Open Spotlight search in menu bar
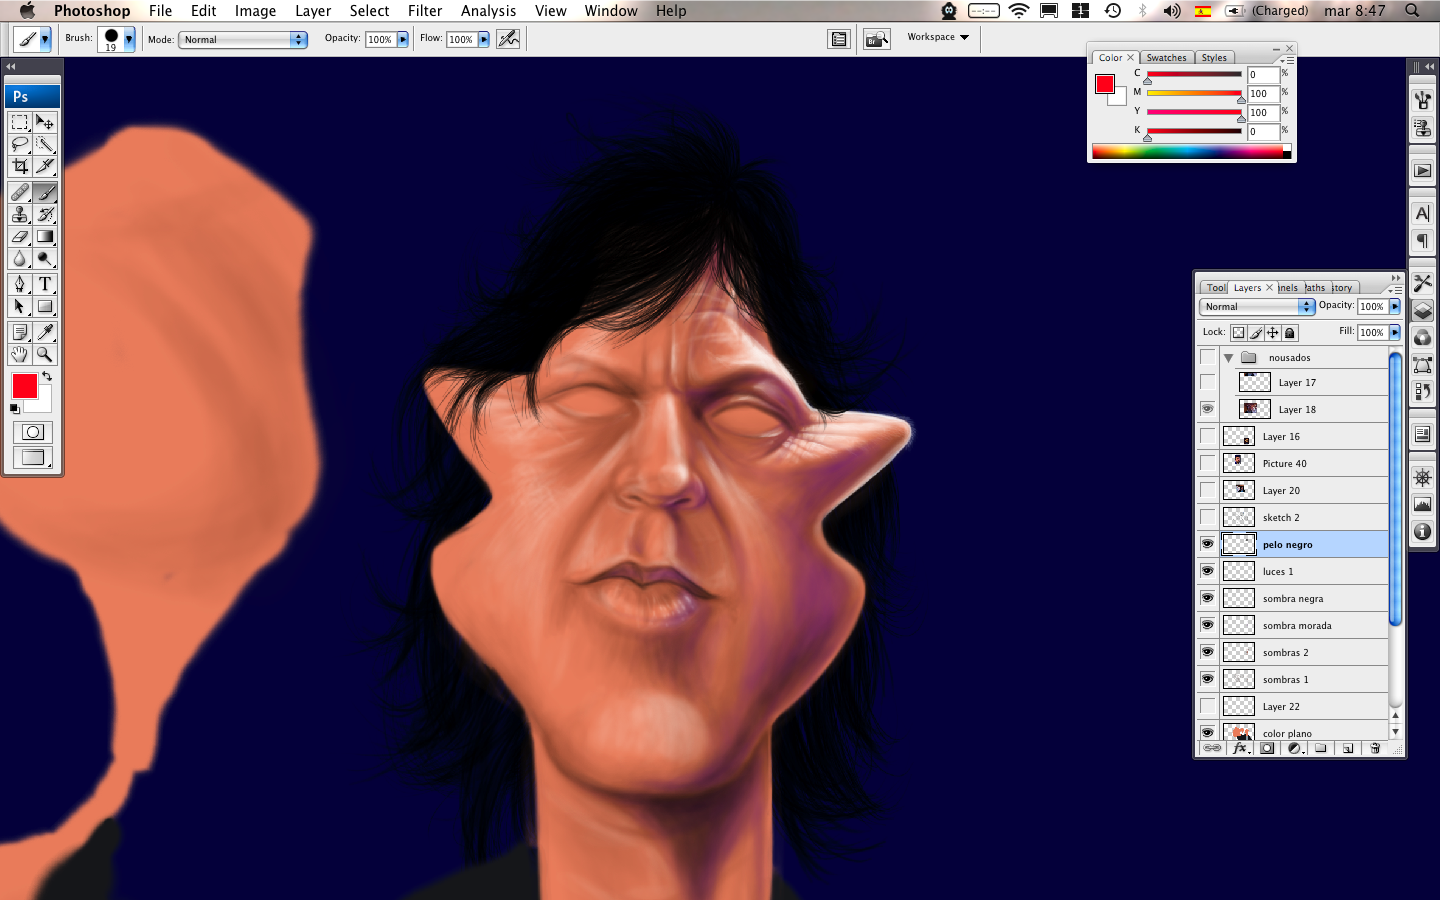Image resolution: width=1440 pixels, height=900 pixels. (1412, 11)
